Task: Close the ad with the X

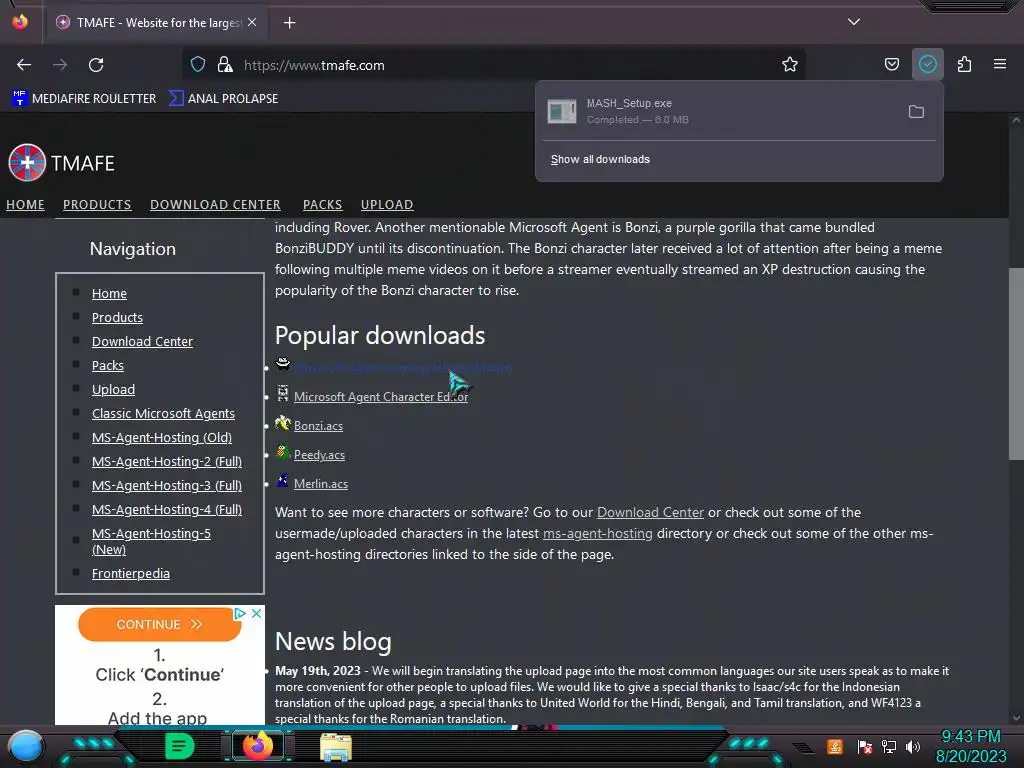Action: 257,613
